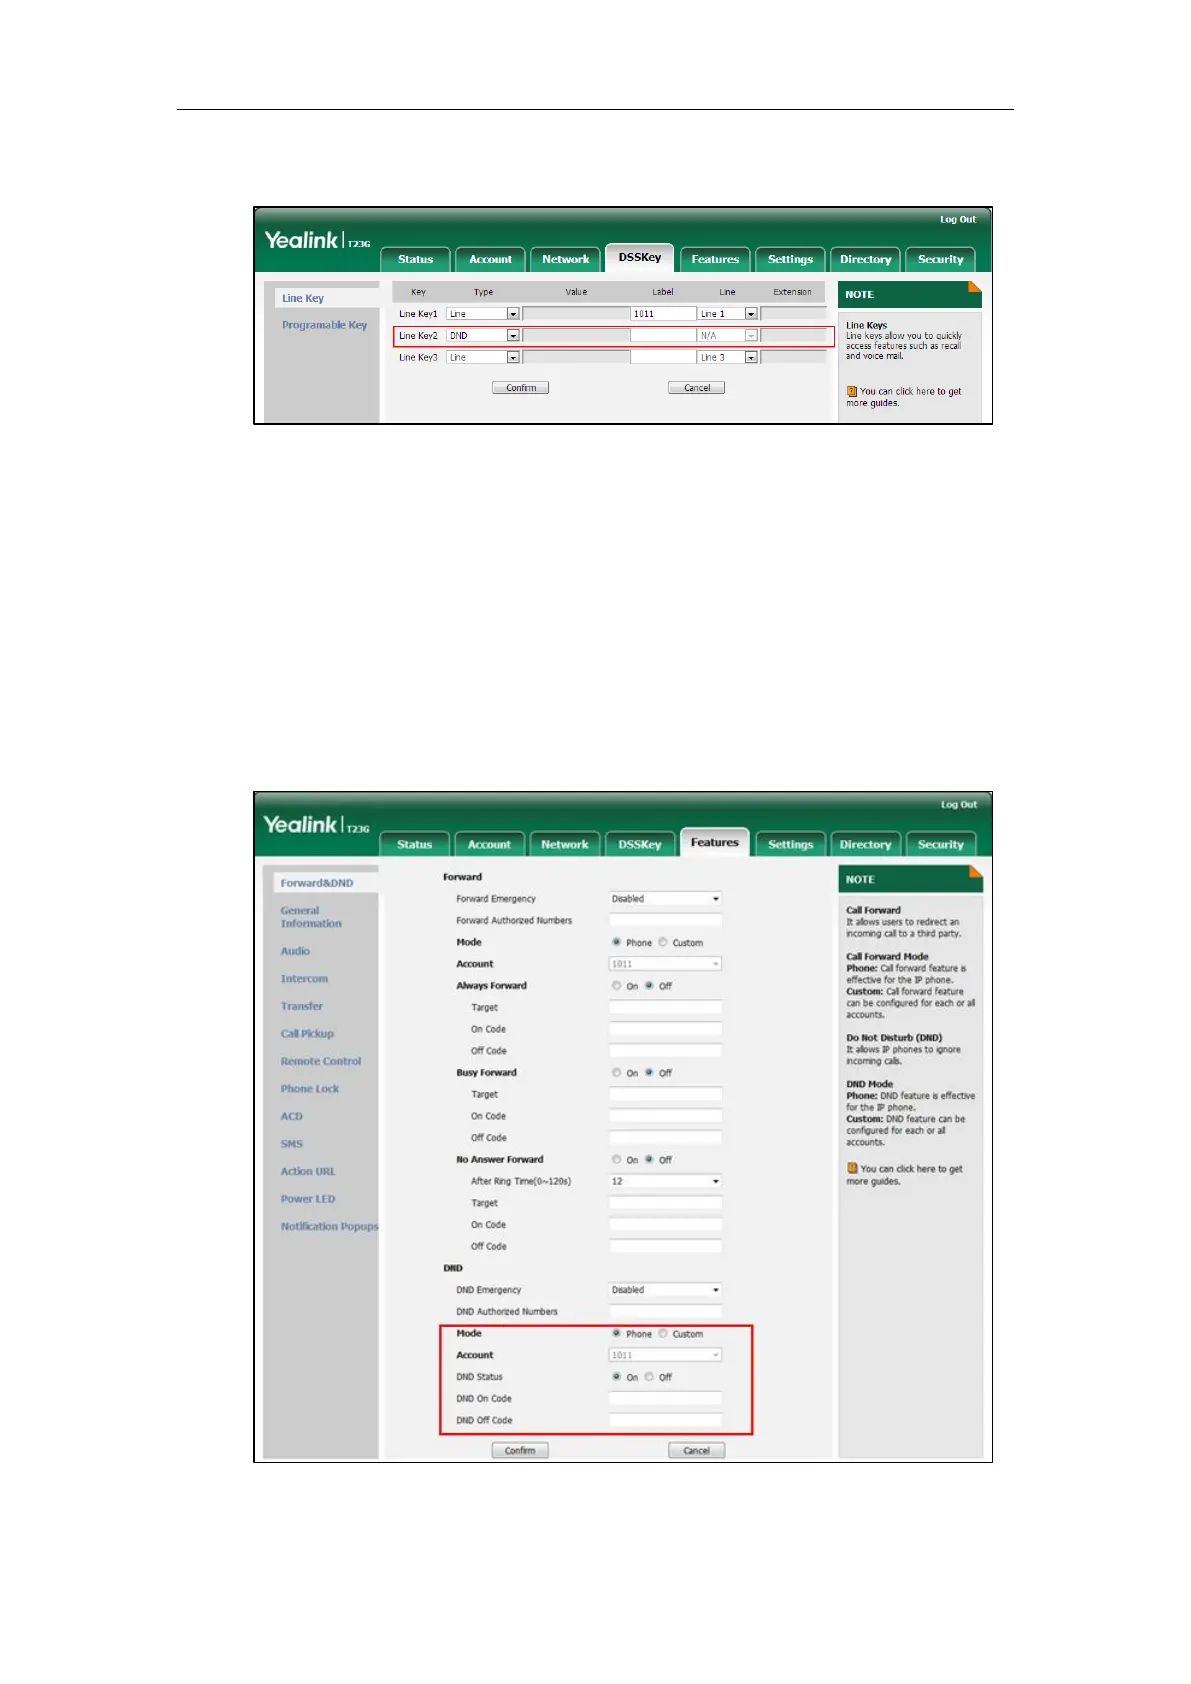Switch to Features tab on the DSSKey page
This screenshot has height=1684, width=1191.
(715, 259)
